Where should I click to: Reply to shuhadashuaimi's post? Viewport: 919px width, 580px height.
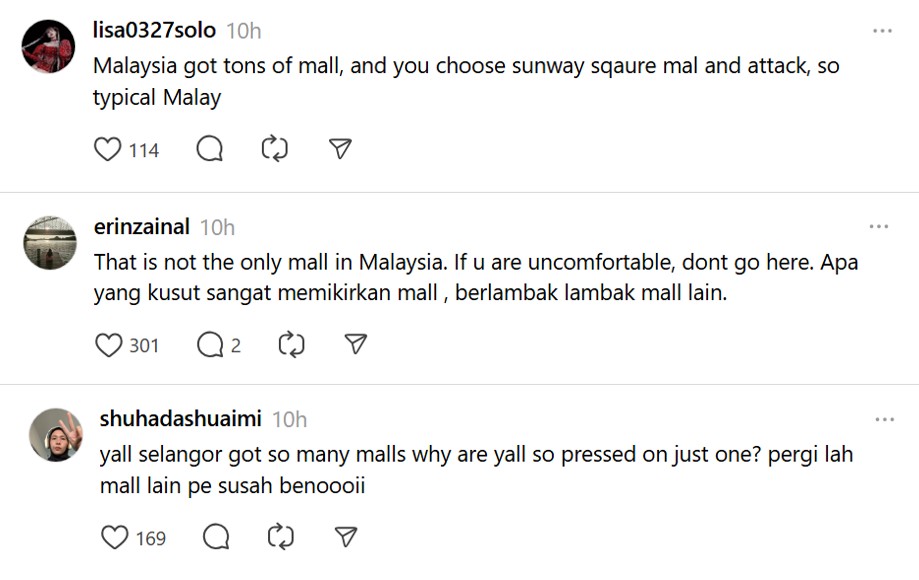pyautogui.click(x=216, y=538)
